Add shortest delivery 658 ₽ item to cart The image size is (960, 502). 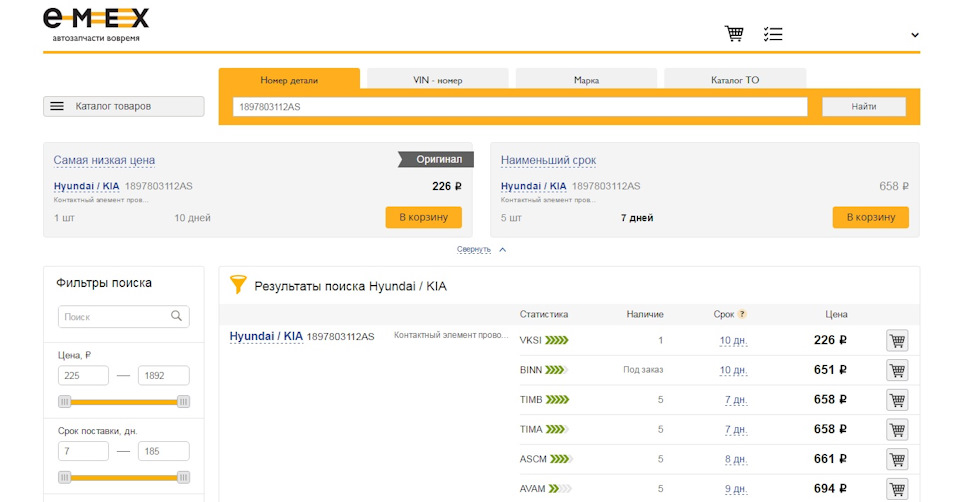(871, 217)
